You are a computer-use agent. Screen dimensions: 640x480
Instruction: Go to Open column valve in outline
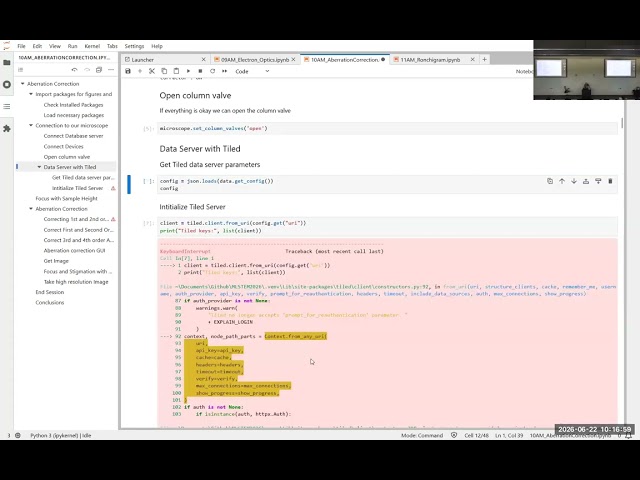(x=67, y=157)
